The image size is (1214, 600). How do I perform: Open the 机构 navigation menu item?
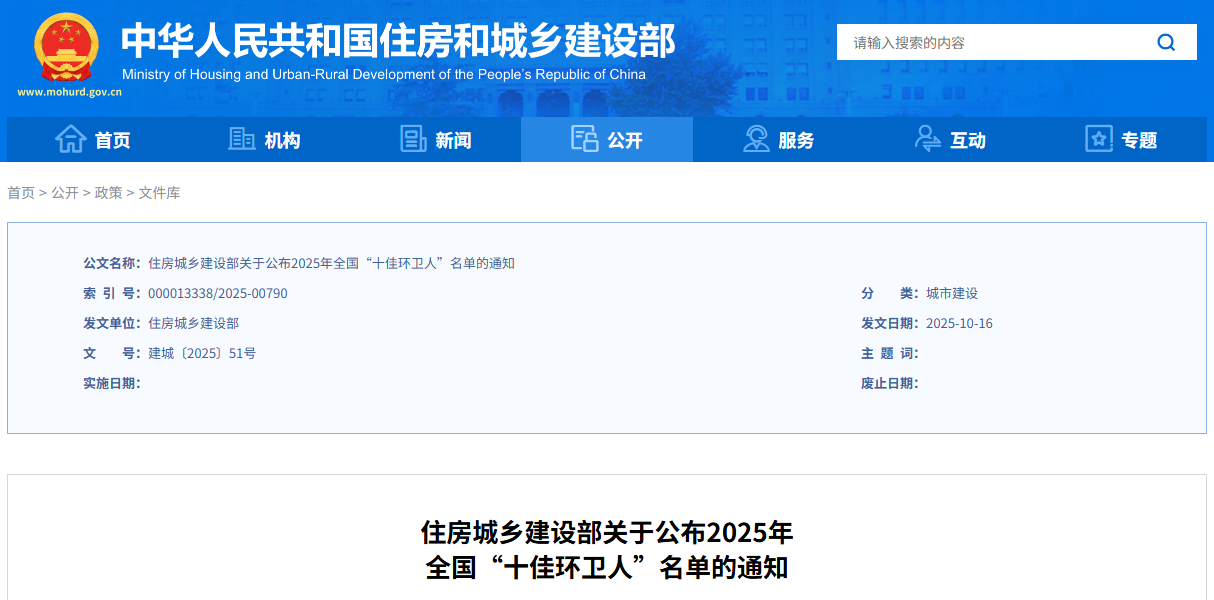pyautogui.click(x=282, y=141)
